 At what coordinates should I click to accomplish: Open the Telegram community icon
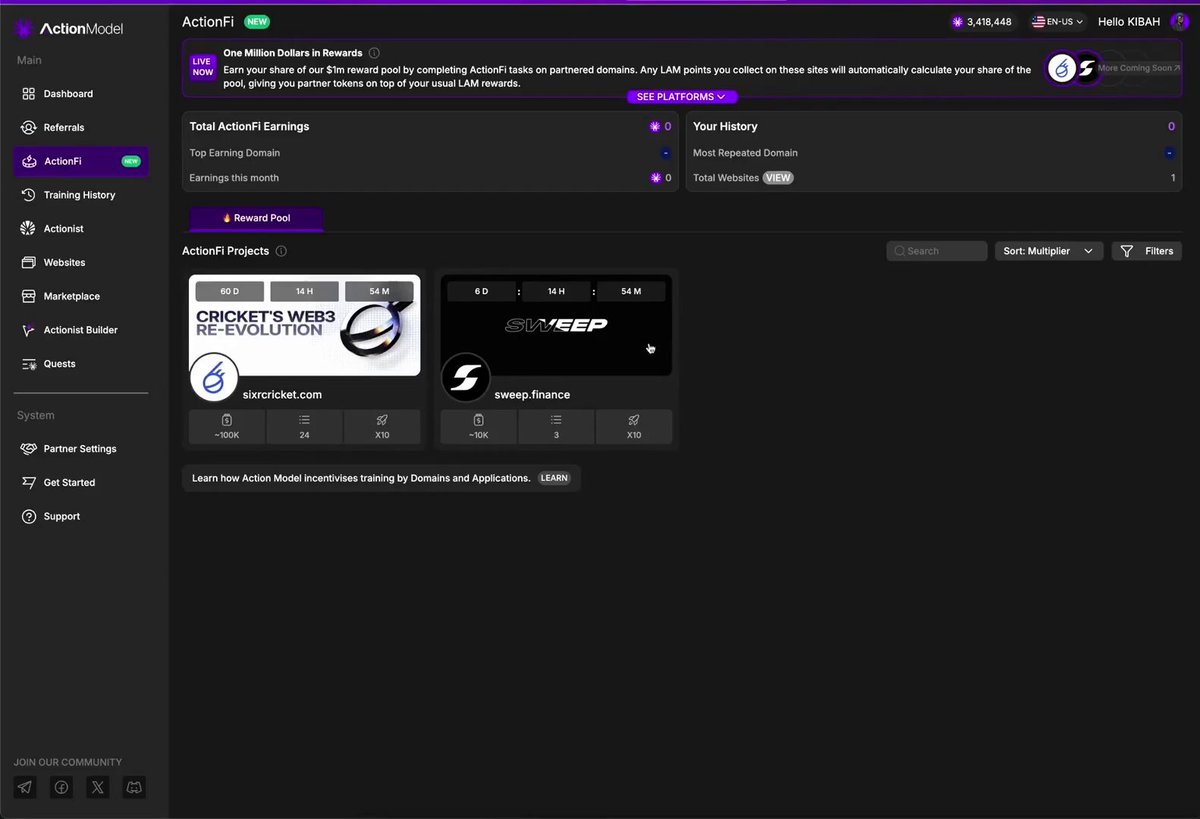click(25, 788)
